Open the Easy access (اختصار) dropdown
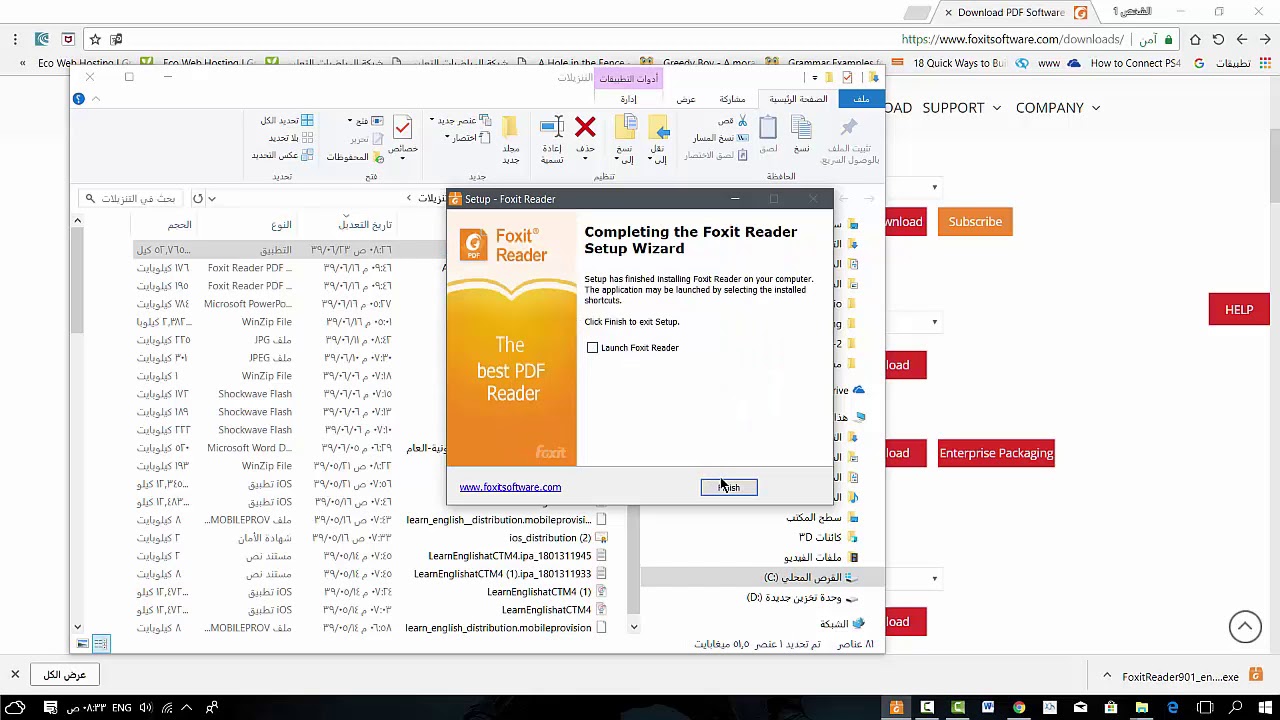Image resolution: width=1280 pixels, height=720 pixels. [x=466, y=138]
